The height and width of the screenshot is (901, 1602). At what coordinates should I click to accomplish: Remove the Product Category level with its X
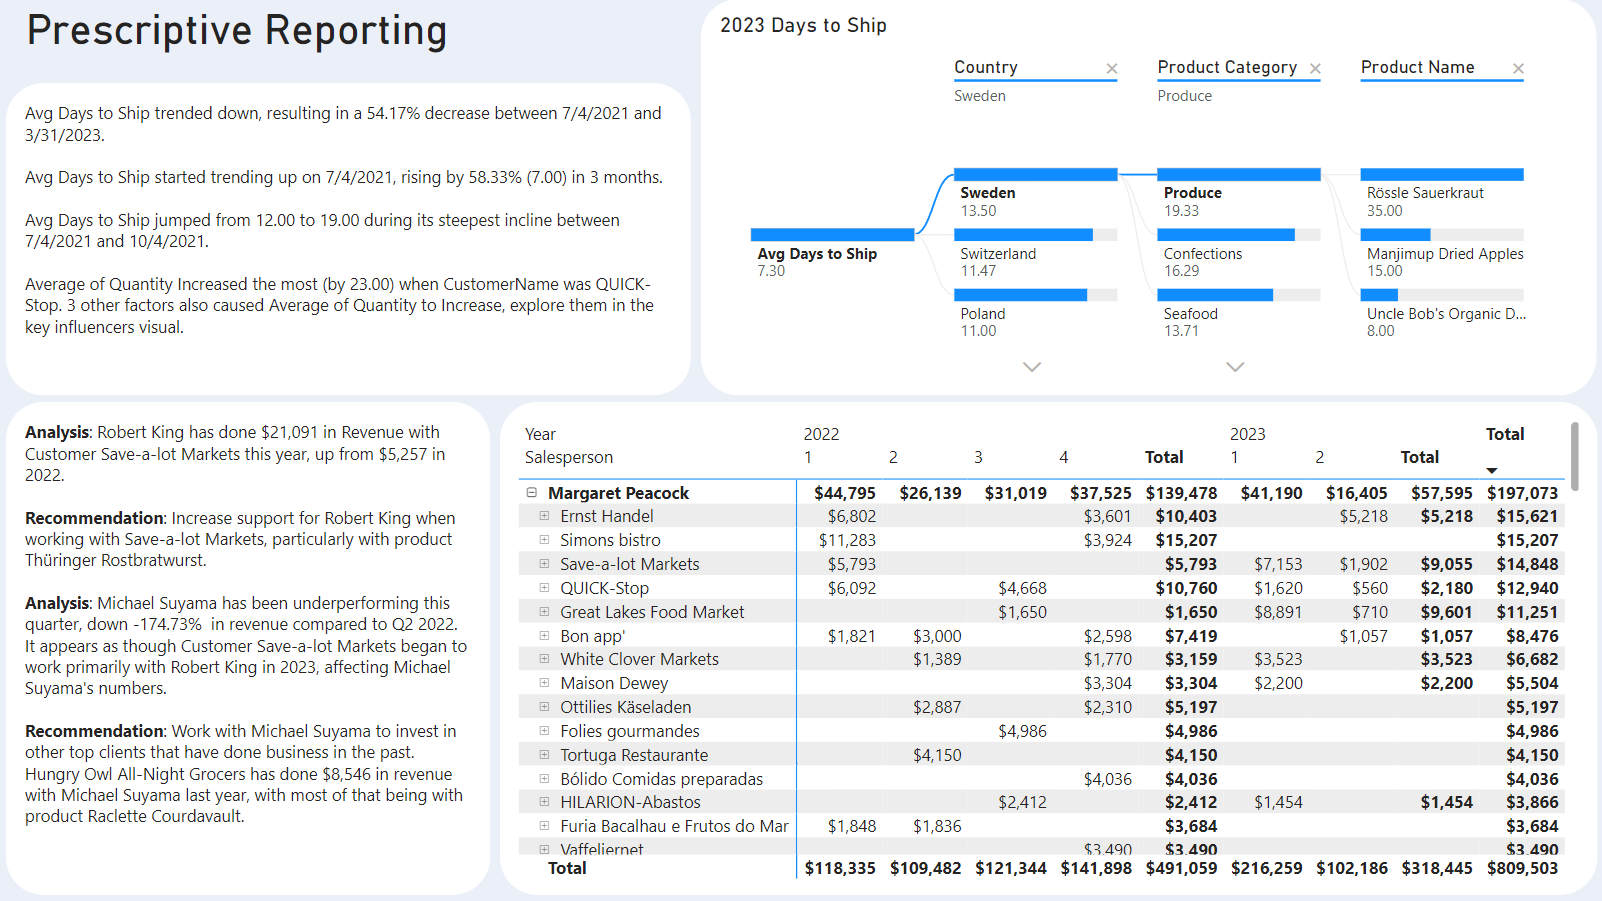pyautogui.click(x=1315, y=69)
